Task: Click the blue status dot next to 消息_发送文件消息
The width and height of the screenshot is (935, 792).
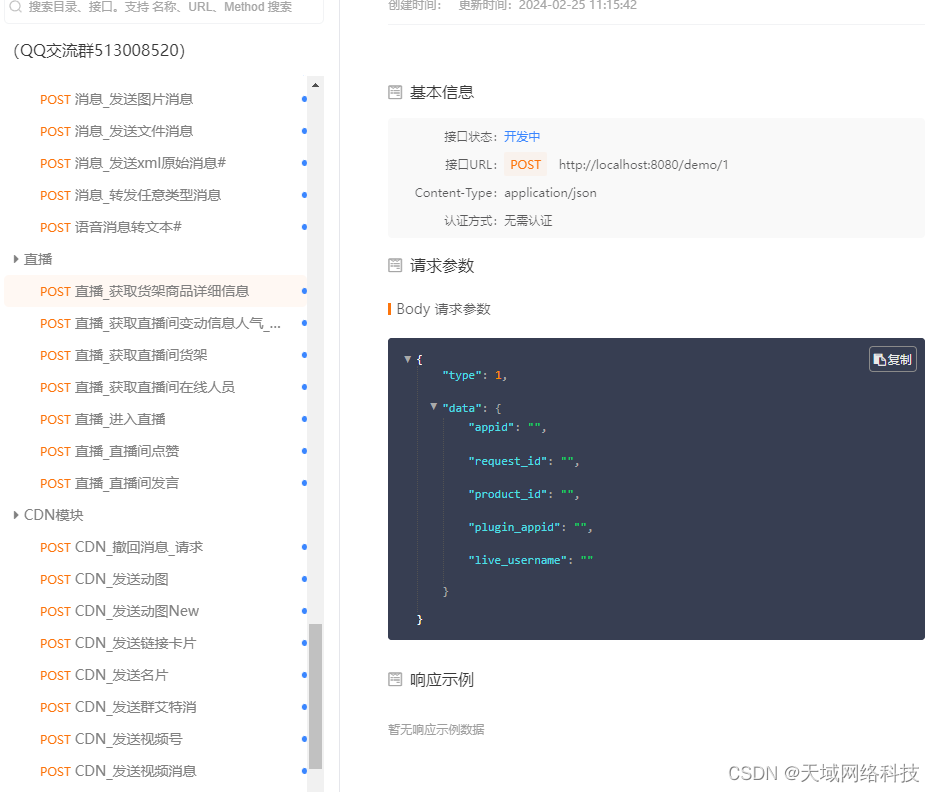Action: pos(303,131)
